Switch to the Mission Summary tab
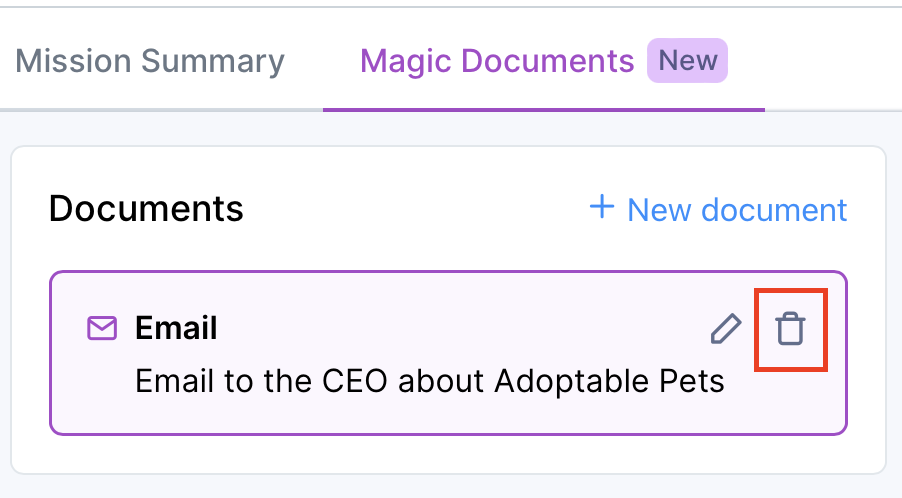Viewport: 902px width, 498px height. click(150, 61)
